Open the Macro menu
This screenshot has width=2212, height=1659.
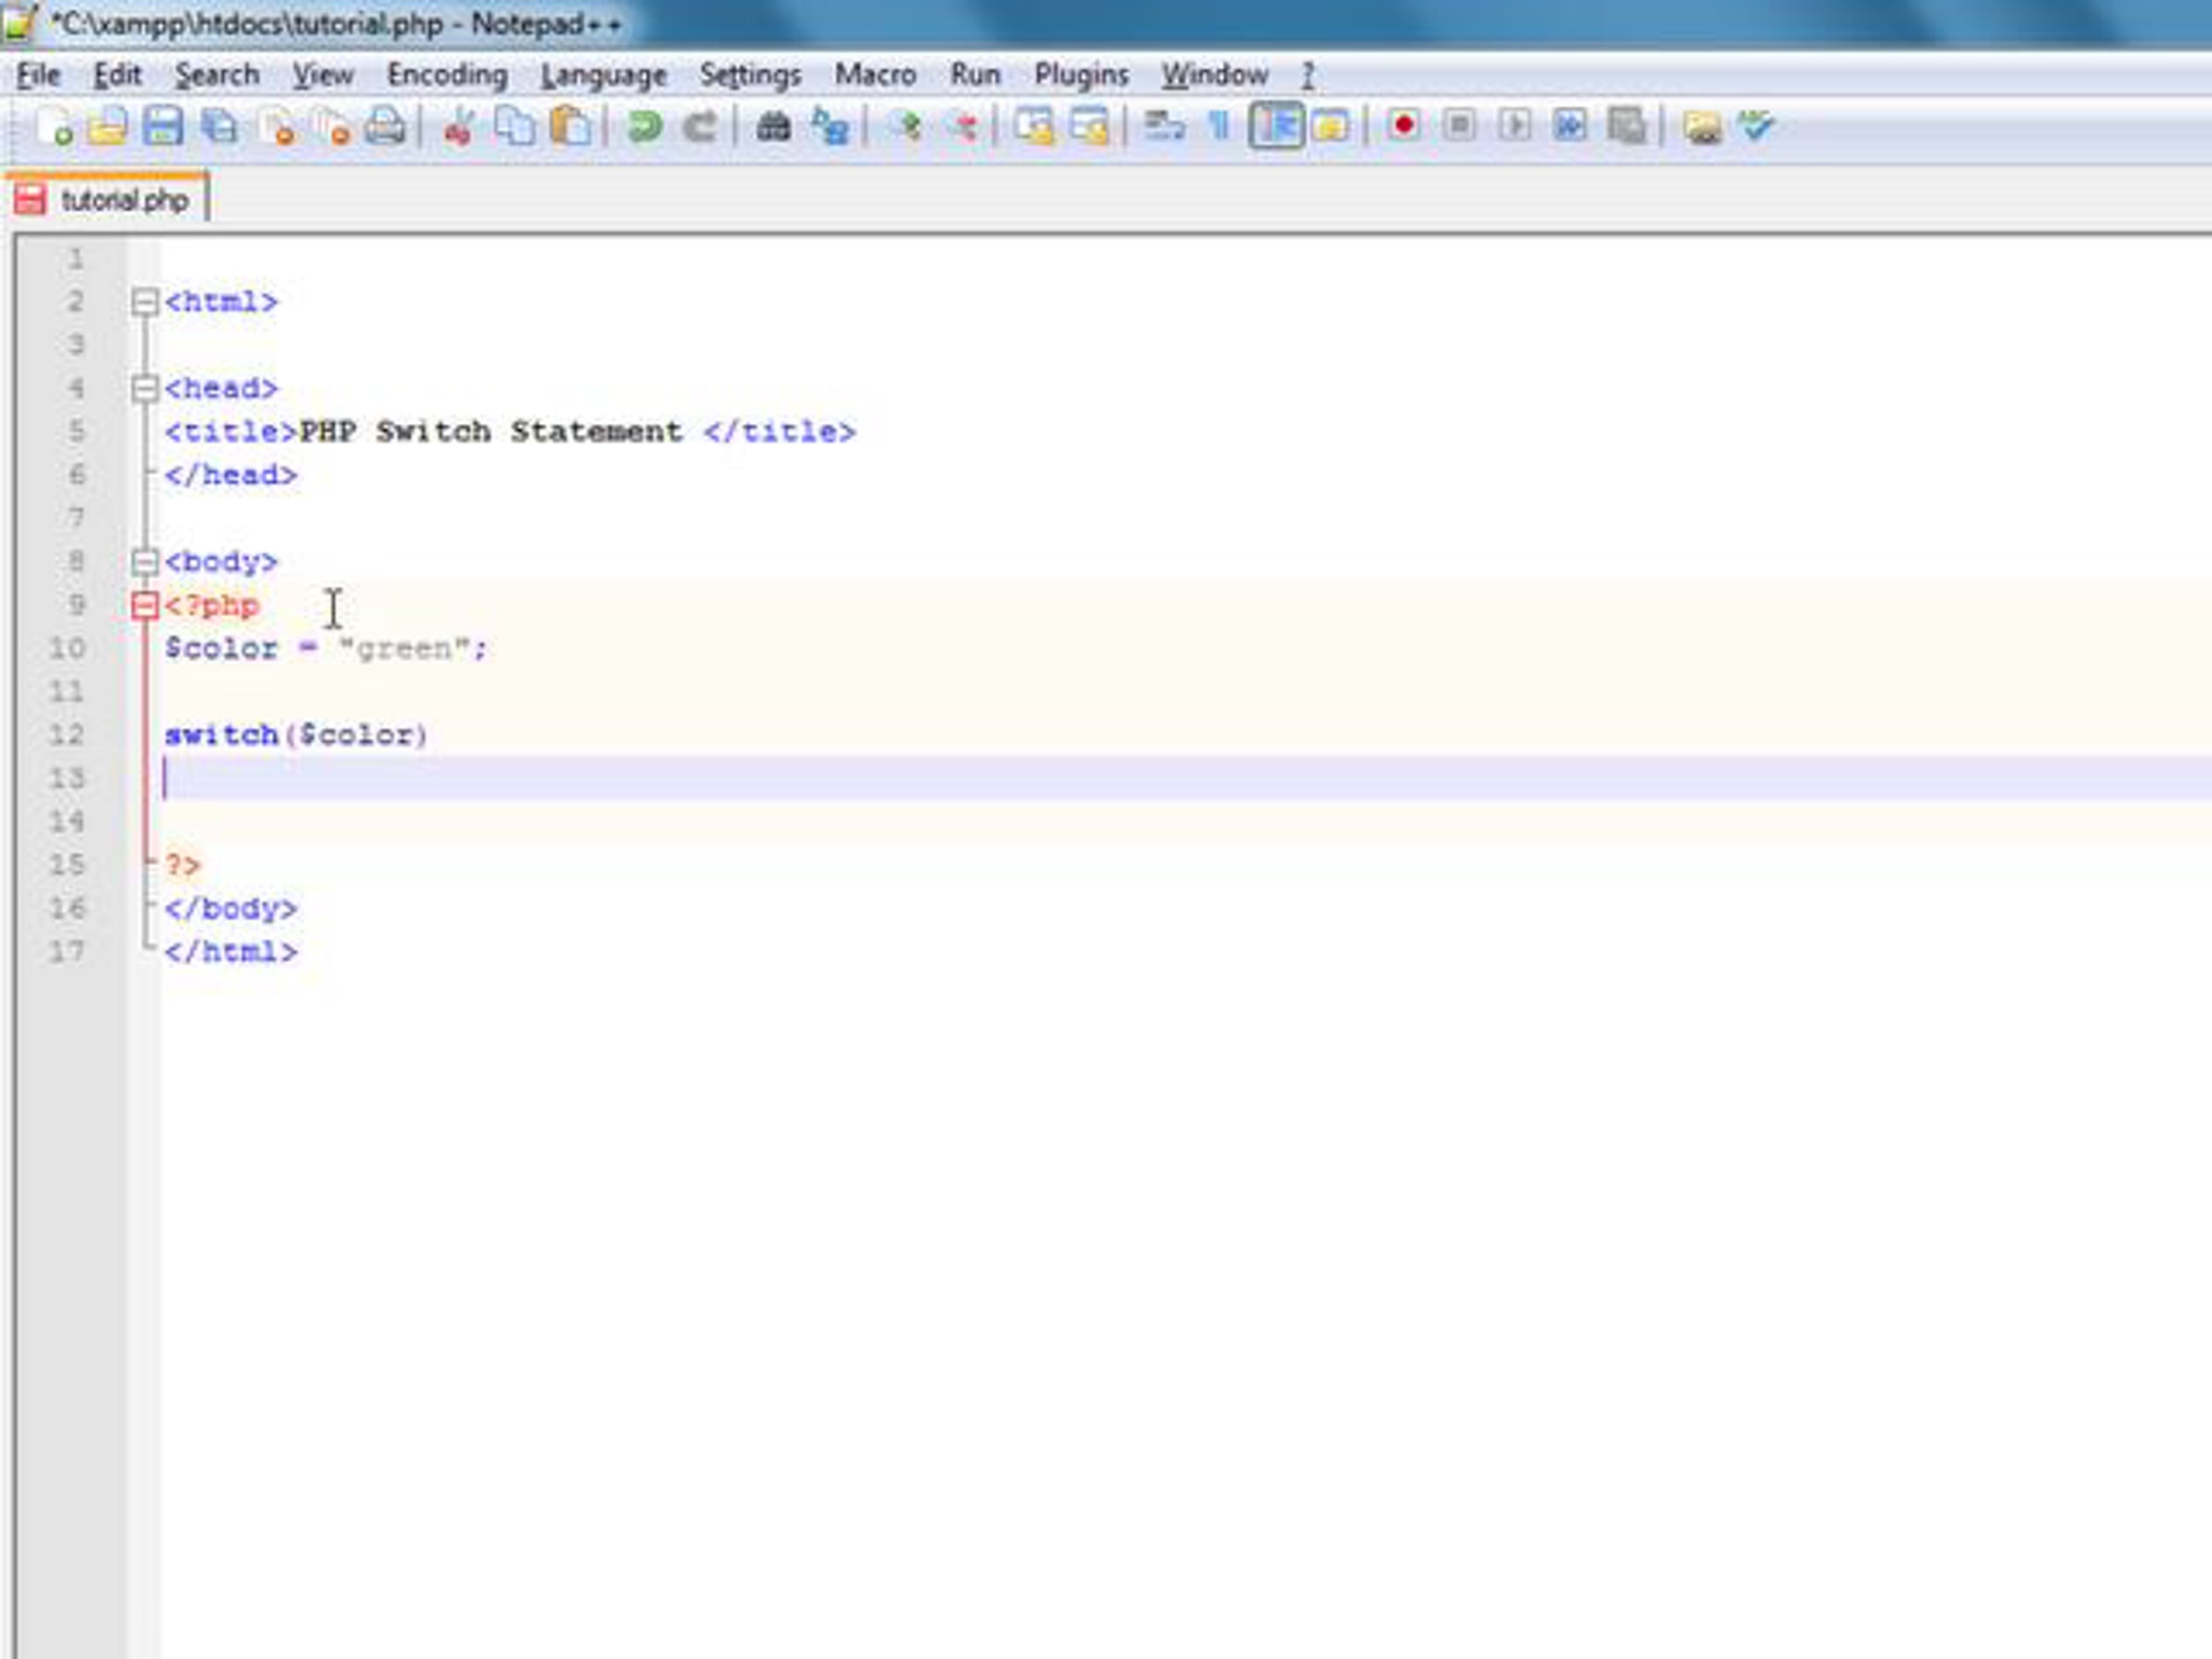tap(875, 75)
